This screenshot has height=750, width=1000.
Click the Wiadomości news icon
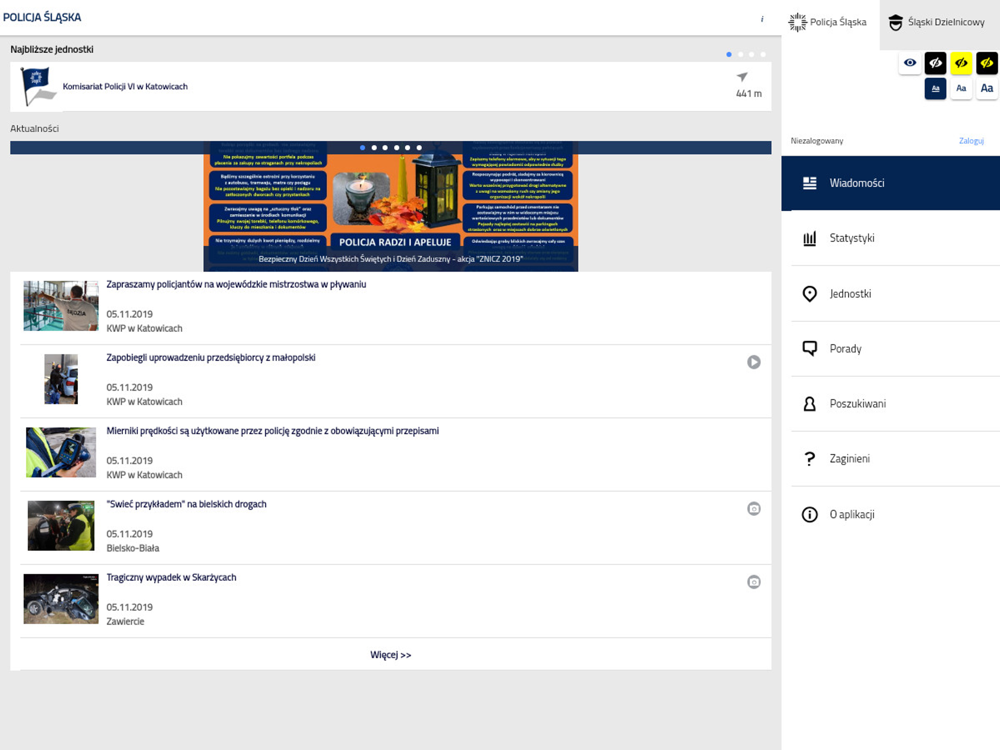tap(809, 183)
